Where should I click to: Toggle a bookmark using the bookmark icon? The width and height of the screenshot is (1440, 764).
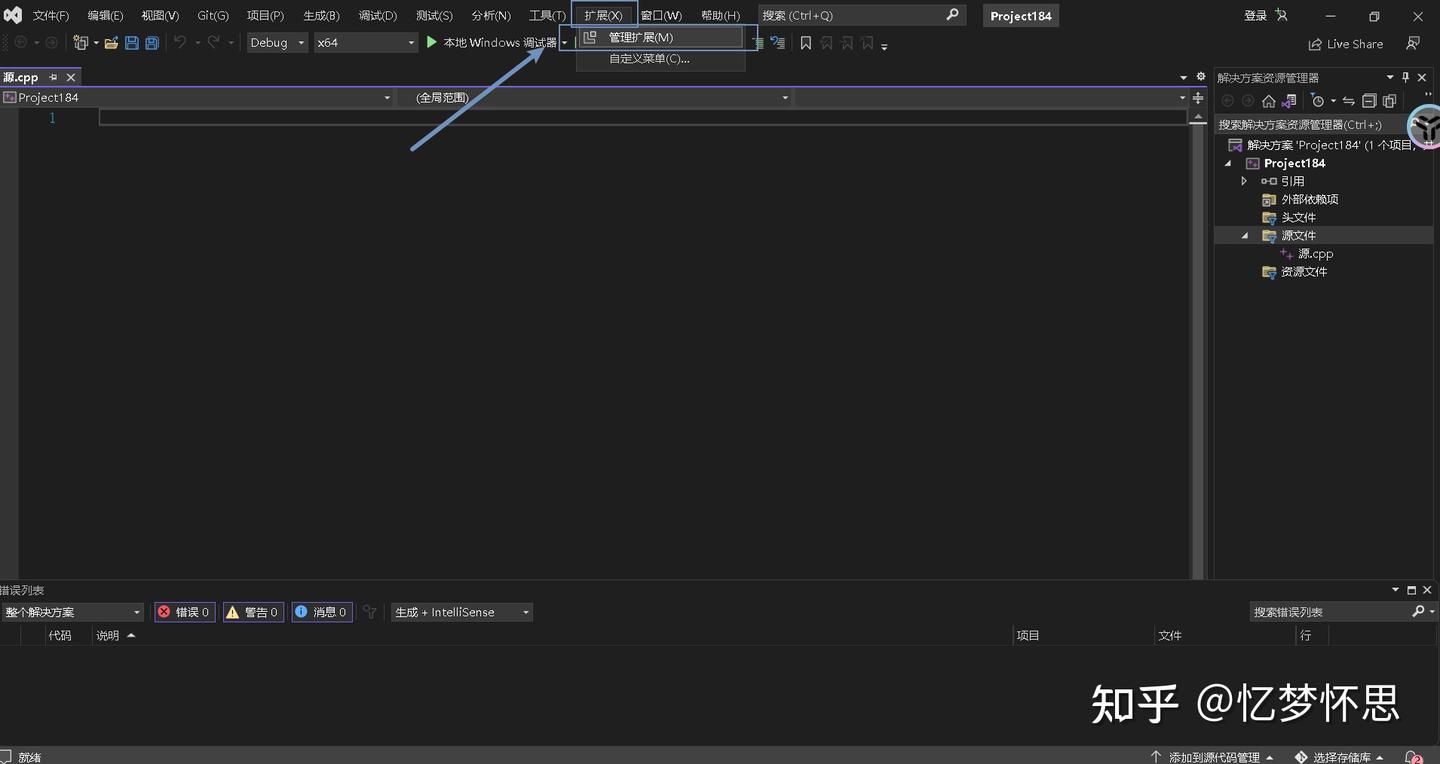click(806, 42)
